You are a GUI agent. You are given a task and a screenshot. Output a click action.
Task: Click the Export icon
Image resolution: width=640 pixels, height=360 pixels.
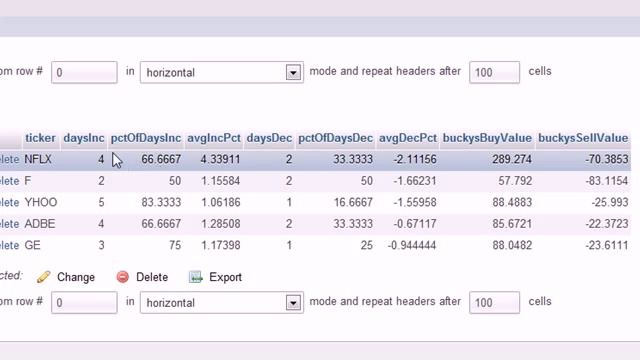[196, 277]
